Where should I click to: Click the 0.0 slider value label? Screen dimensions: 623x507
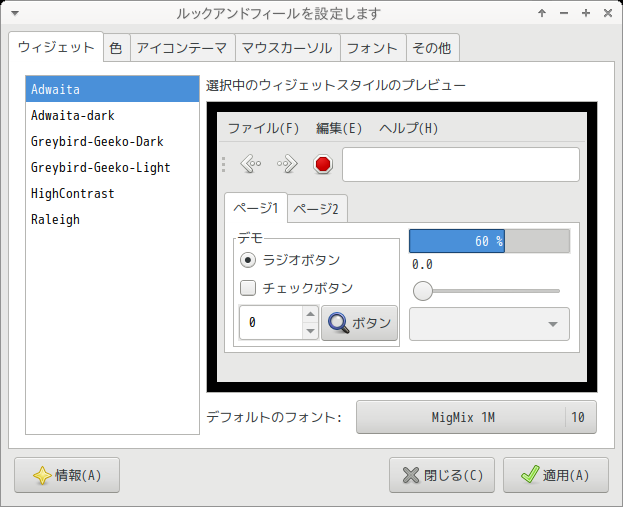pyautogui.click(x=422, y=264)
